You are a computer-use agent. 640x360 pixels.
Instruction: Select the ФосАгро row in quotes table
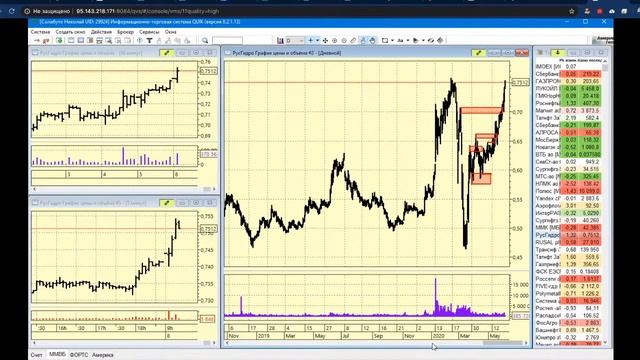pyautogui.click(x=568, y=323)
